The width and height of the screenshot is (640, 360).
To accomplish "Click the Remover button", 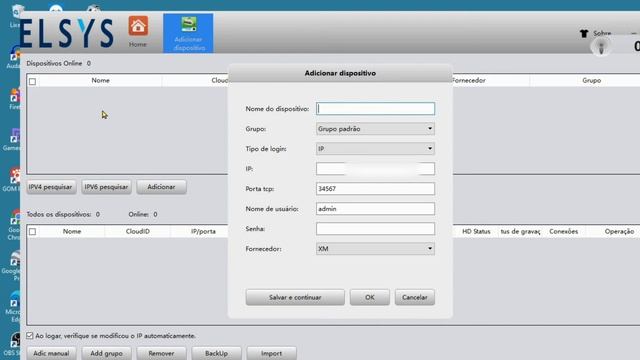I will pos(161,353).
